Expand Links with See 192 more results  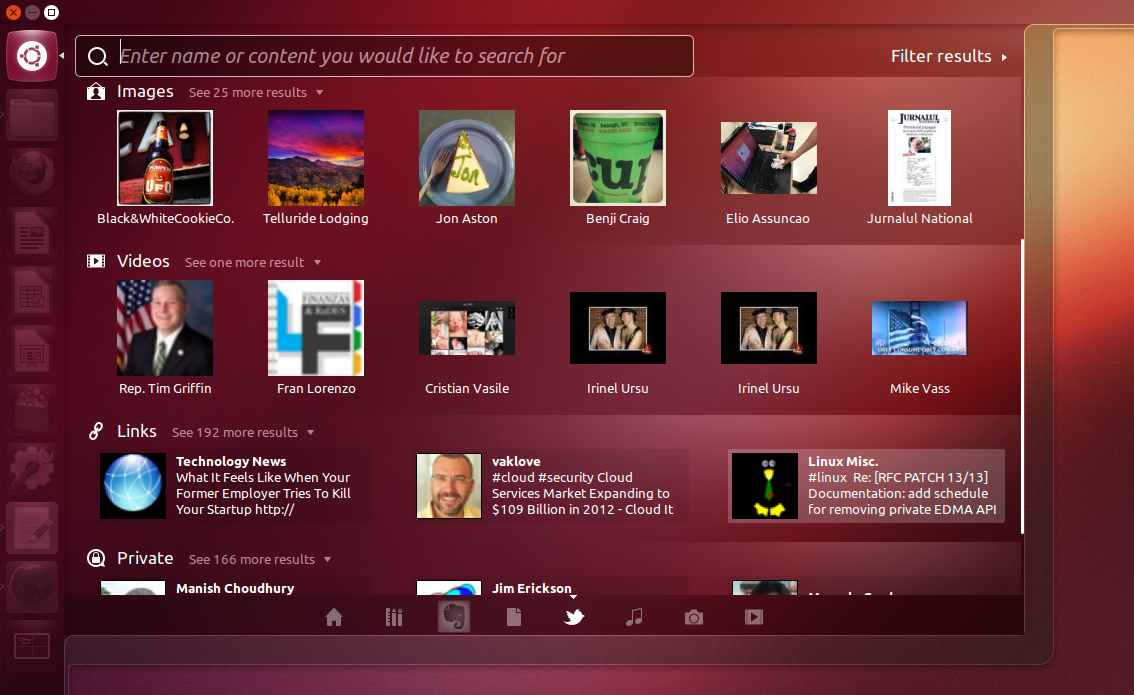[242, 432]
